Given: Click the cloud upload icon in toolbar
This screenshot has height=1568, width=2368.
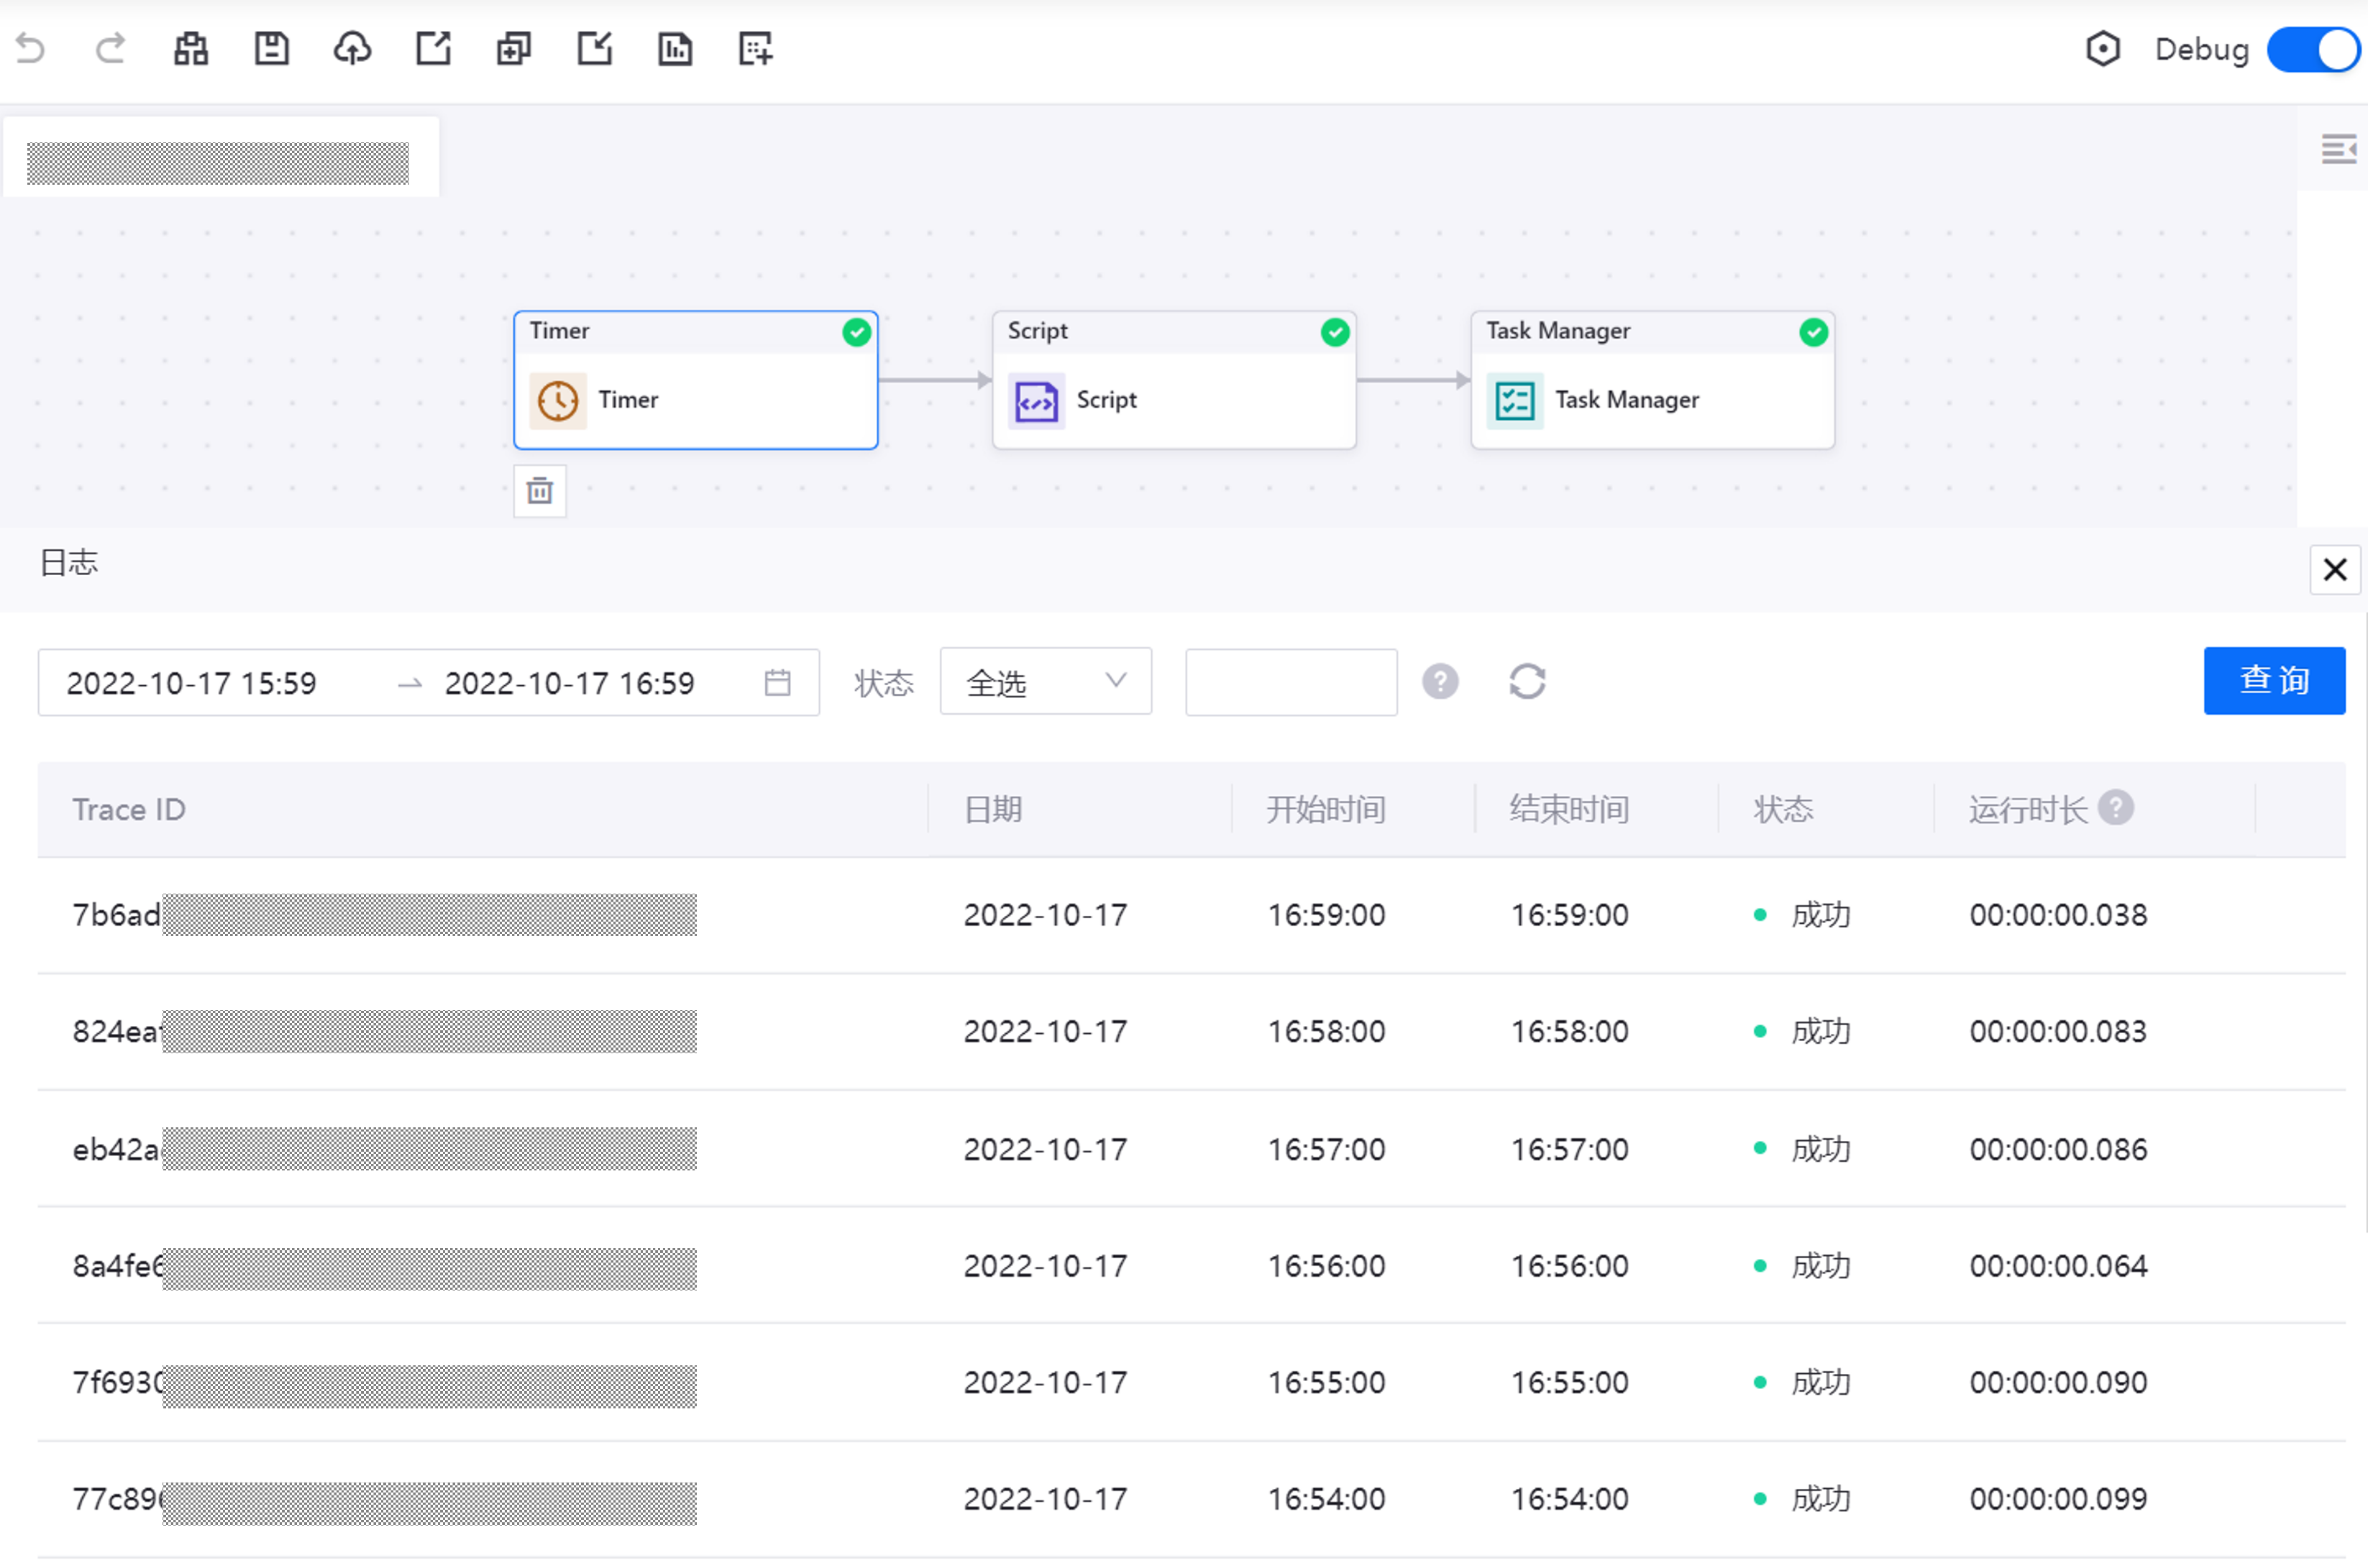Looking at the screenshot, I should click(352, 48).
